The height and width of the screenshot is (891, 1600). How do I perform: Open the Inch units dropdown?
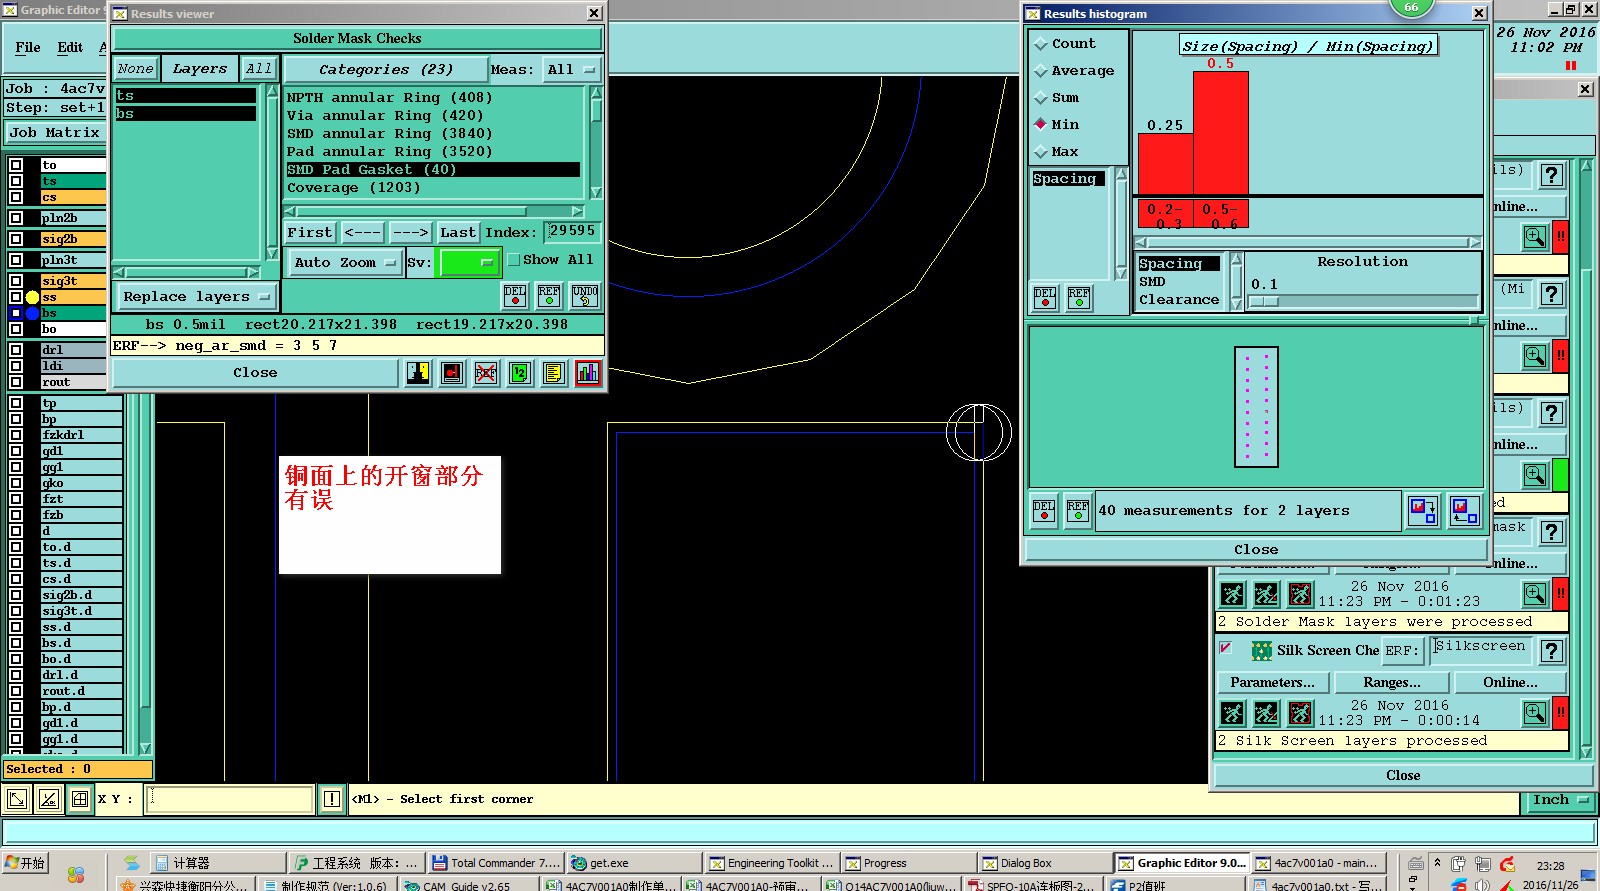(x=1560, y=800)
